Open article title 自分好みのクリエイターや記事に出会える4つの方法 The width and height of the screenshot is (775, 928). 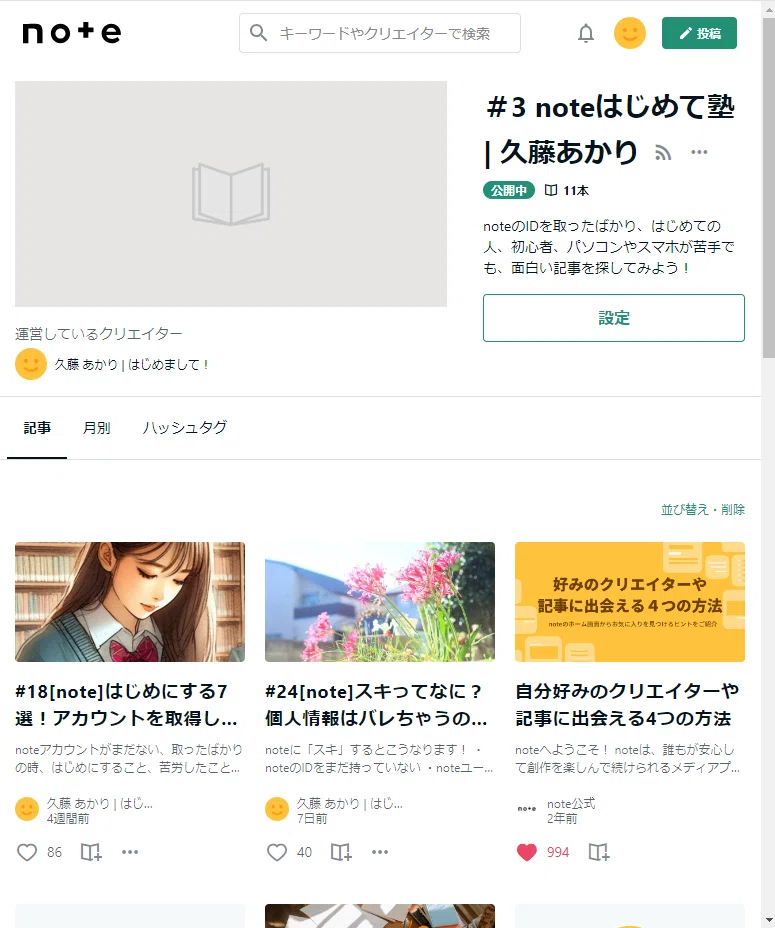coord(628,704)
